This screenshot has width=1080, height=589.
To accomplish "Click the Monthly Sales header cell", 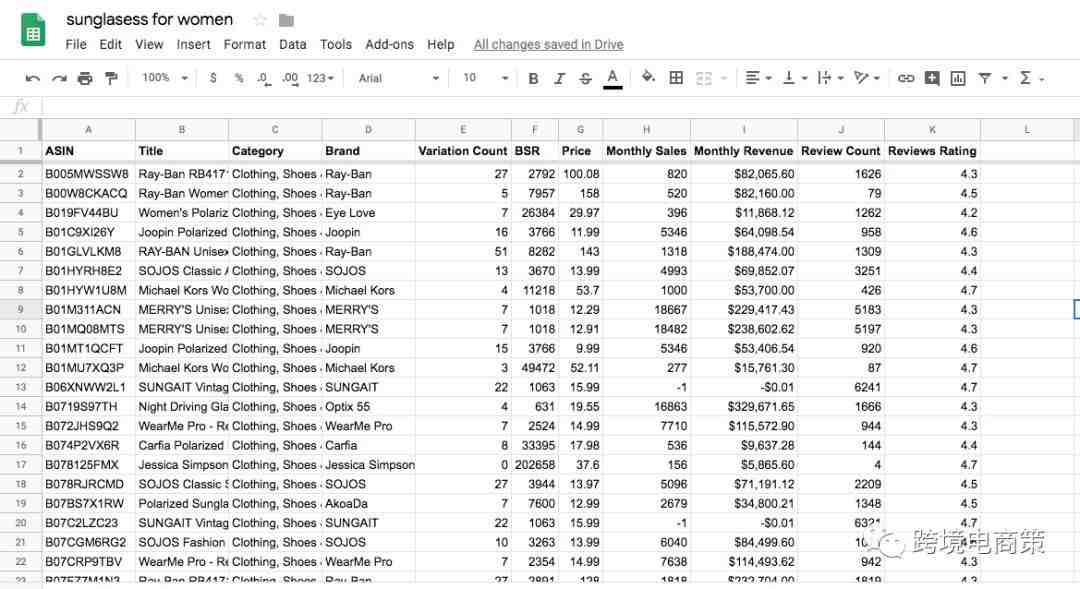I will coord(646,151).
